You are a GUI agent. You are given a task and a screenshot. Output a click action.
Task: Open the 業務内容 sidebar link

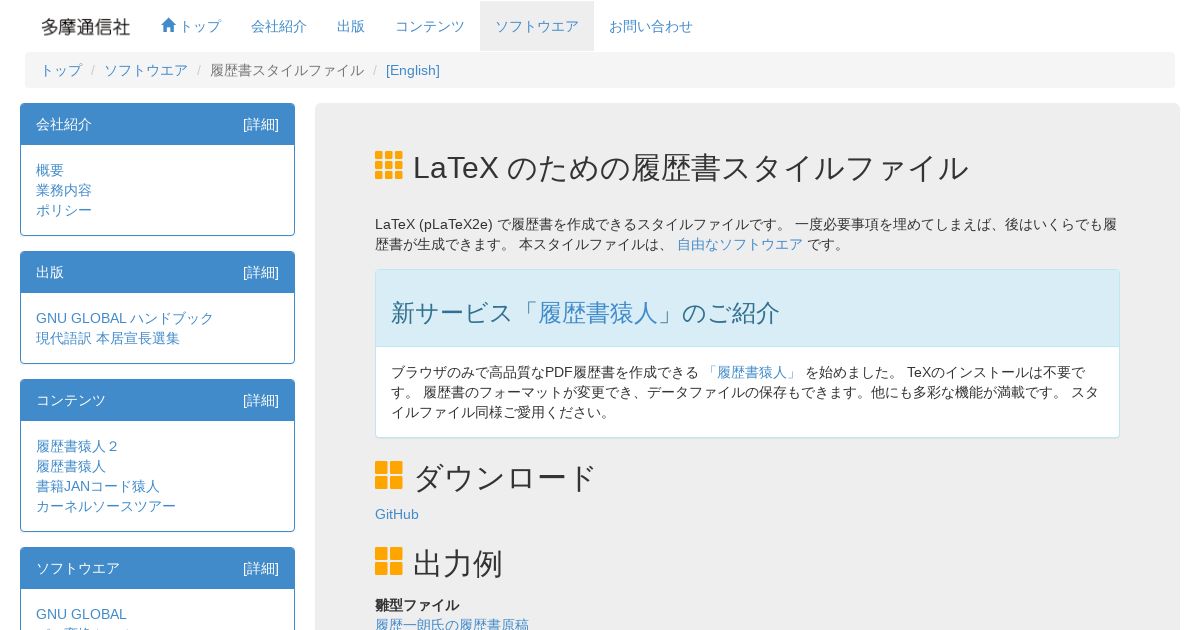tap(64, 190)
